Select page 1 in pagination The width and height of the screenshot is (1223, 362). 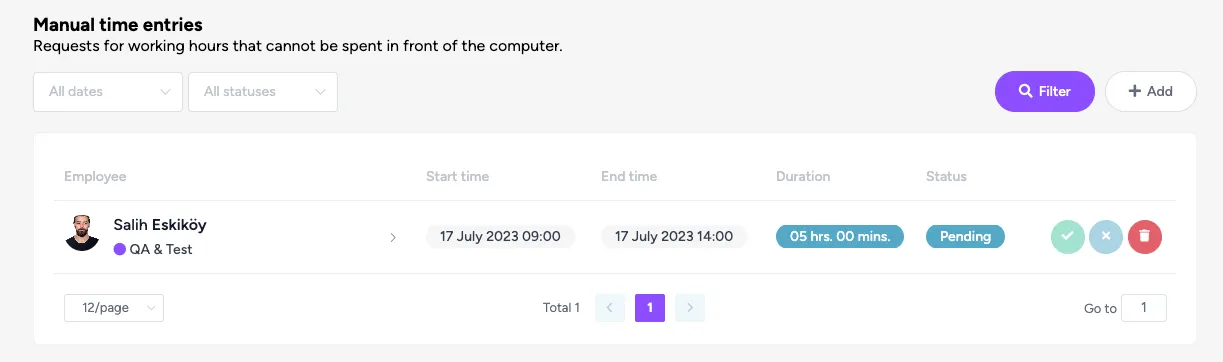pyautogui.click(x=650, y=307)
